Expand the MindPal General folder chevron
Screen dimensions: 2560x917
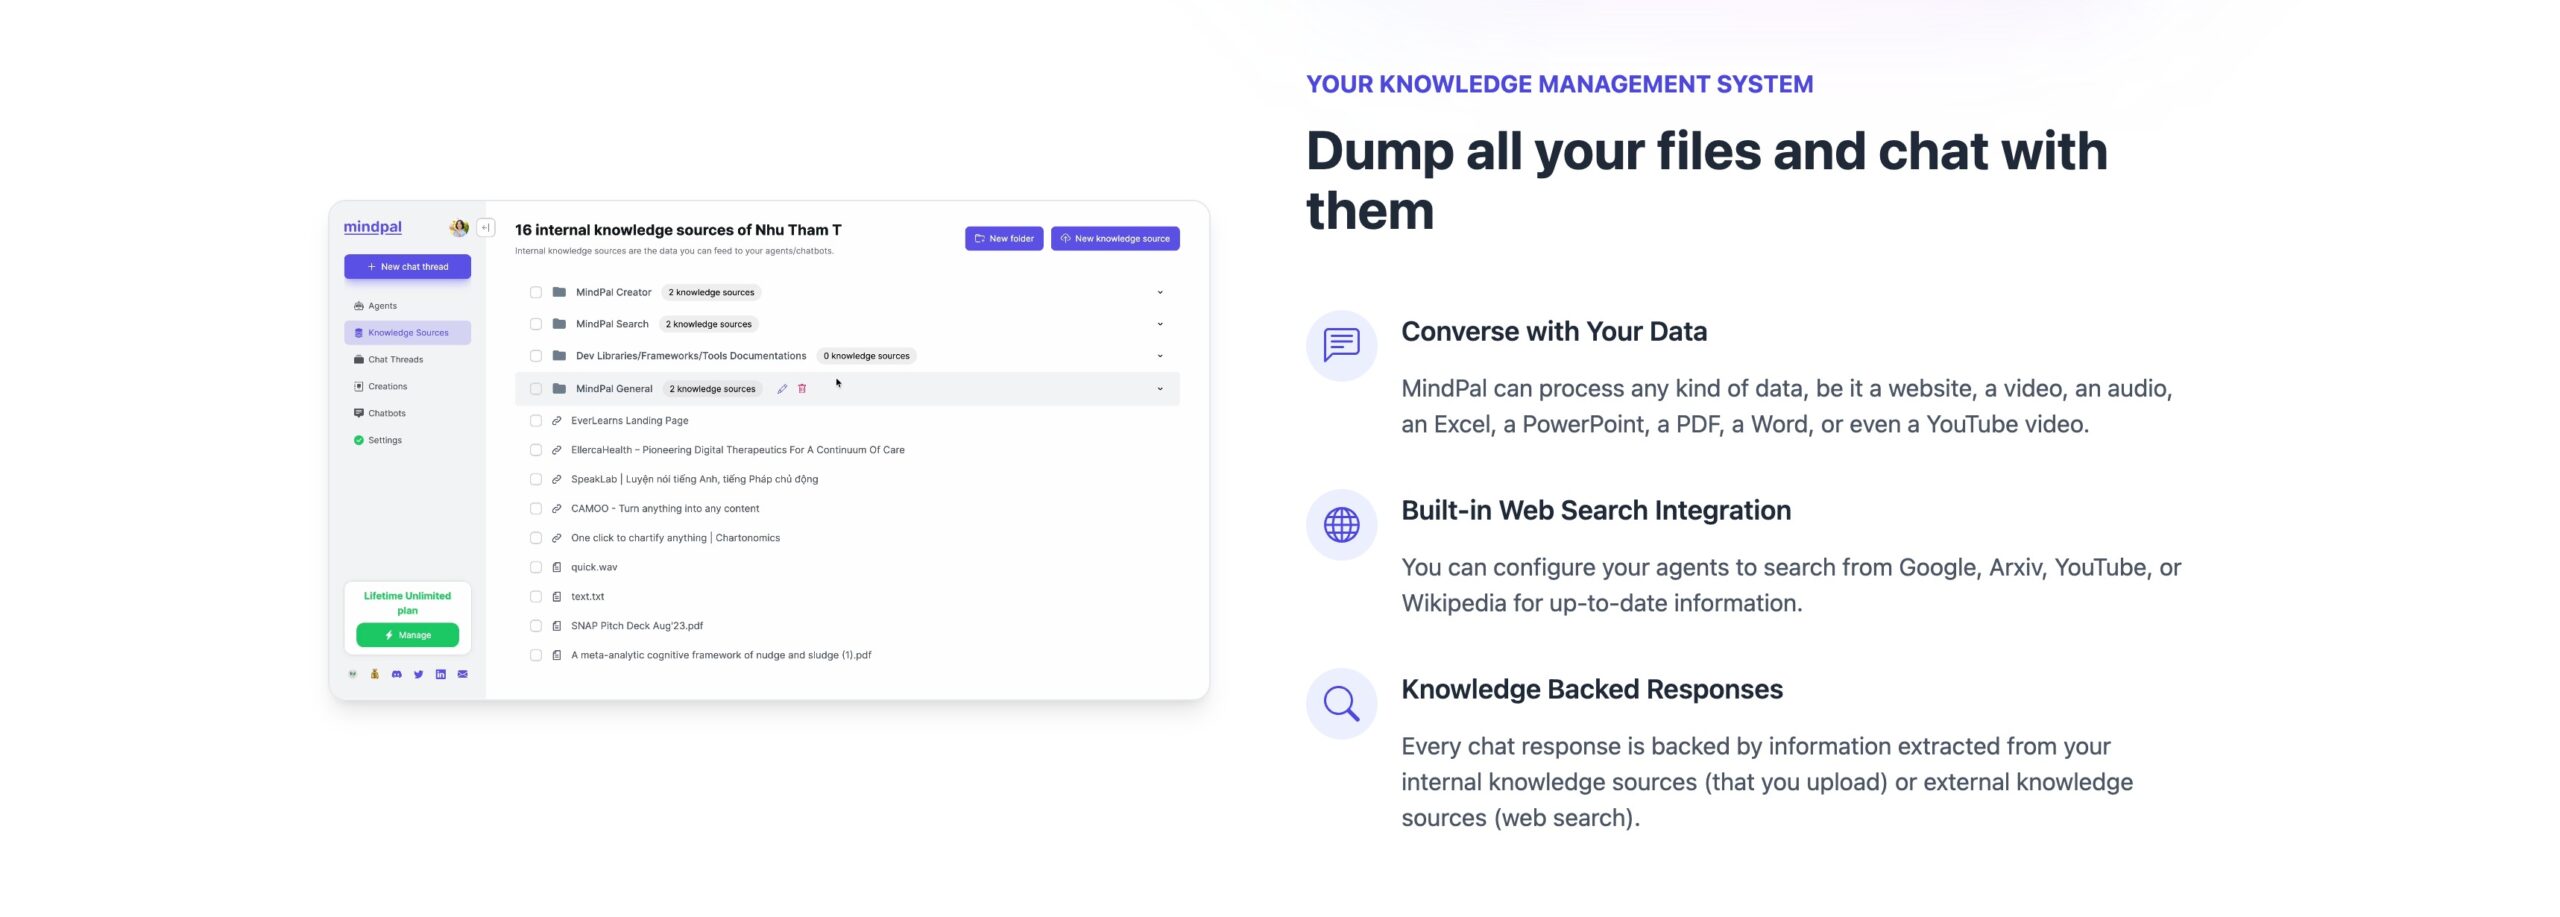point(1160,390)
